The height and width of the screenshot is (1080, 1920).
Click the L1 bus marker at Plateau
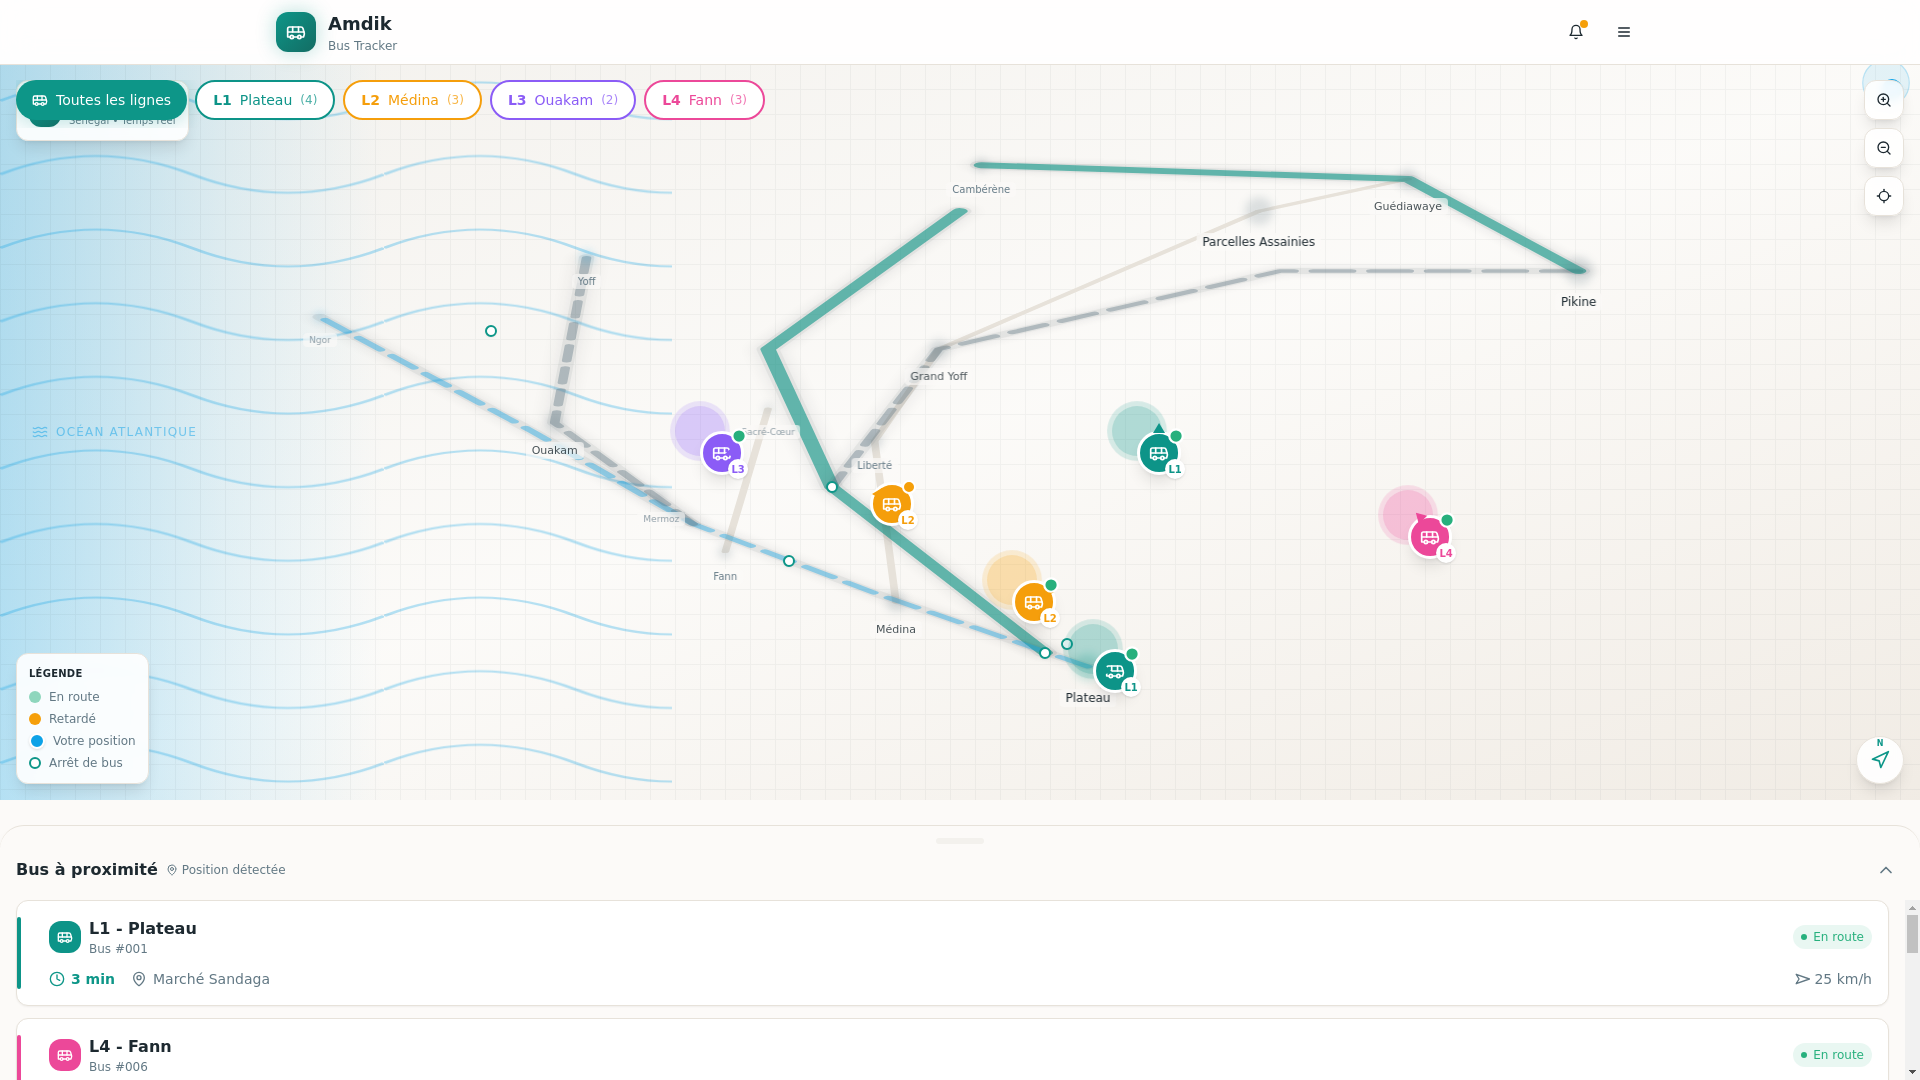point(1114,671)
